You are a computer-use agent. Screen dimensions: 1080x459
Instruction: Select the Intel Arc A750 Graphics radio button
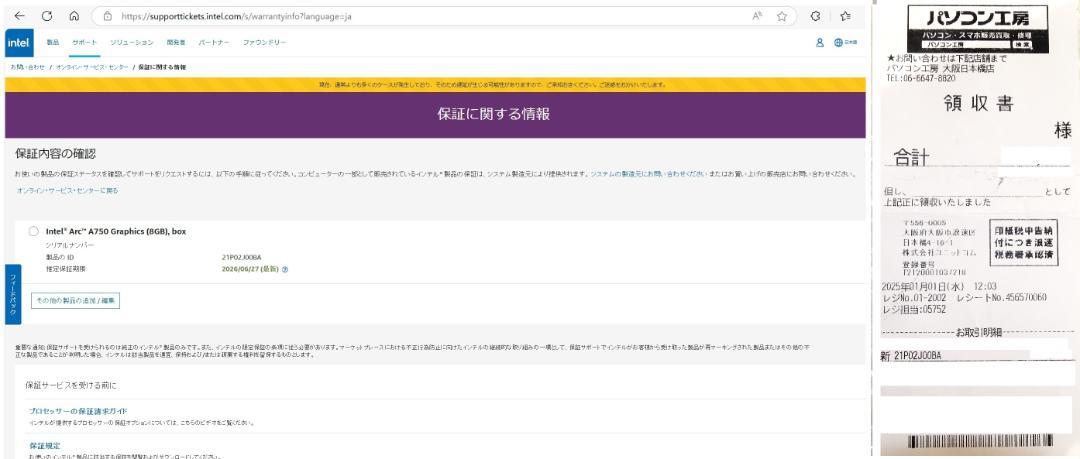pyautogui.click(x=33, y=232)
